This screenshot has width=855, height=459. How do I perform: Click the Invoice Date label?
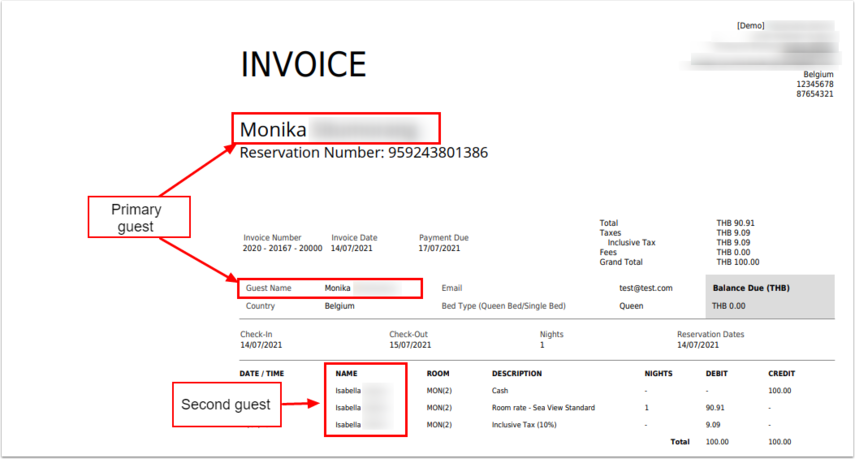(x=354, y=238)
